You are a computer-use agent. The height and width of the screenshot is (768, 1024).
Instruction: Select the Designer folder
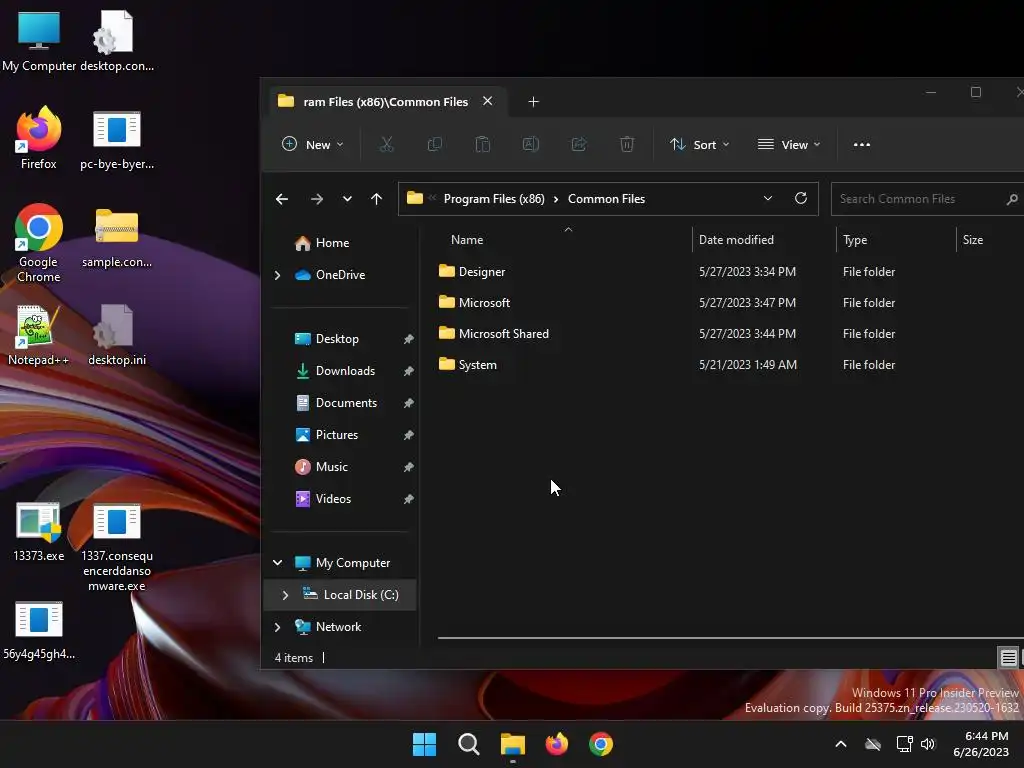[x=481, y=272]
